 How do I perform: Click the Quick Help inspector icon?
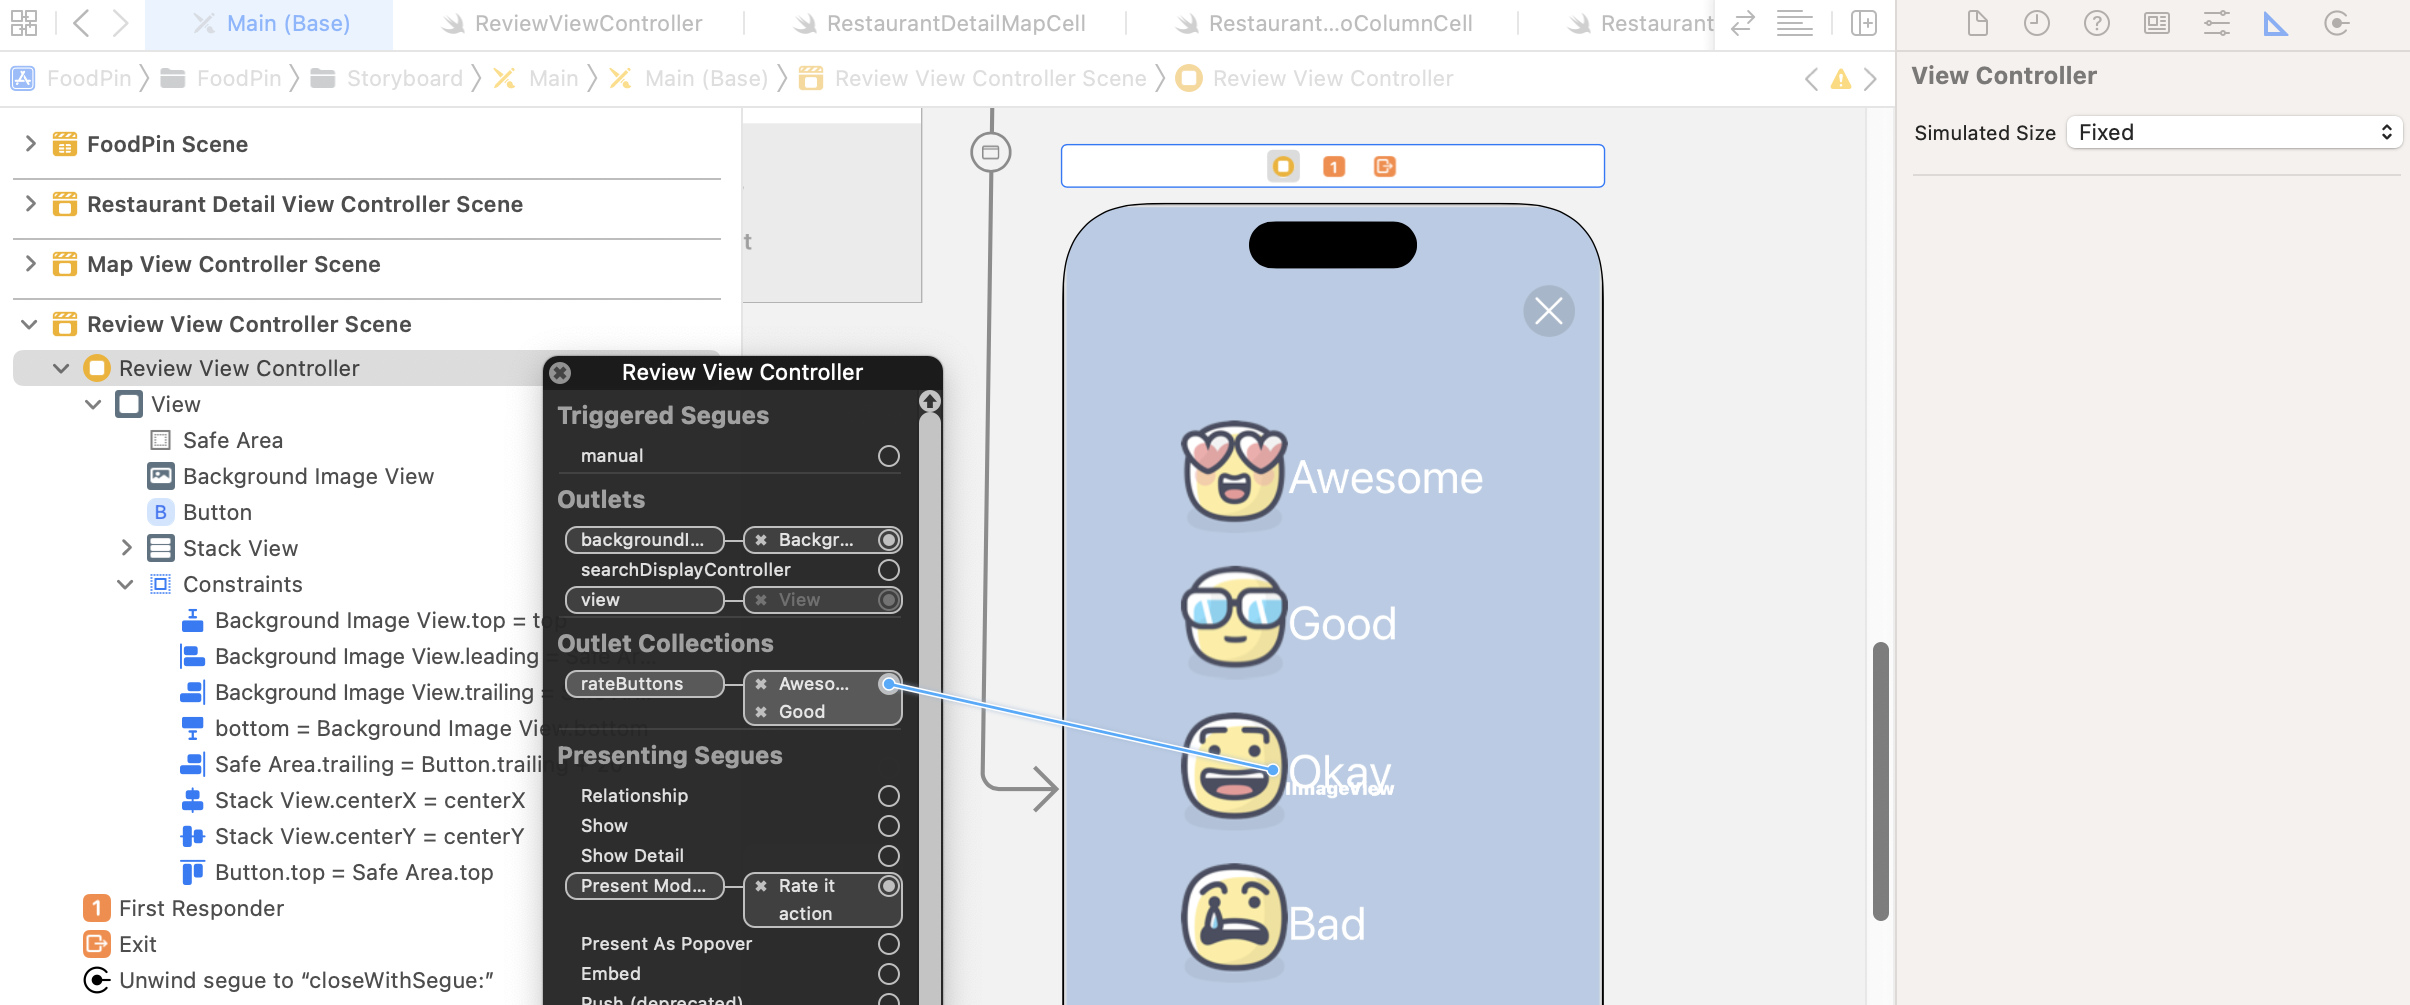pyautogui.click(x=2097, y=24)
